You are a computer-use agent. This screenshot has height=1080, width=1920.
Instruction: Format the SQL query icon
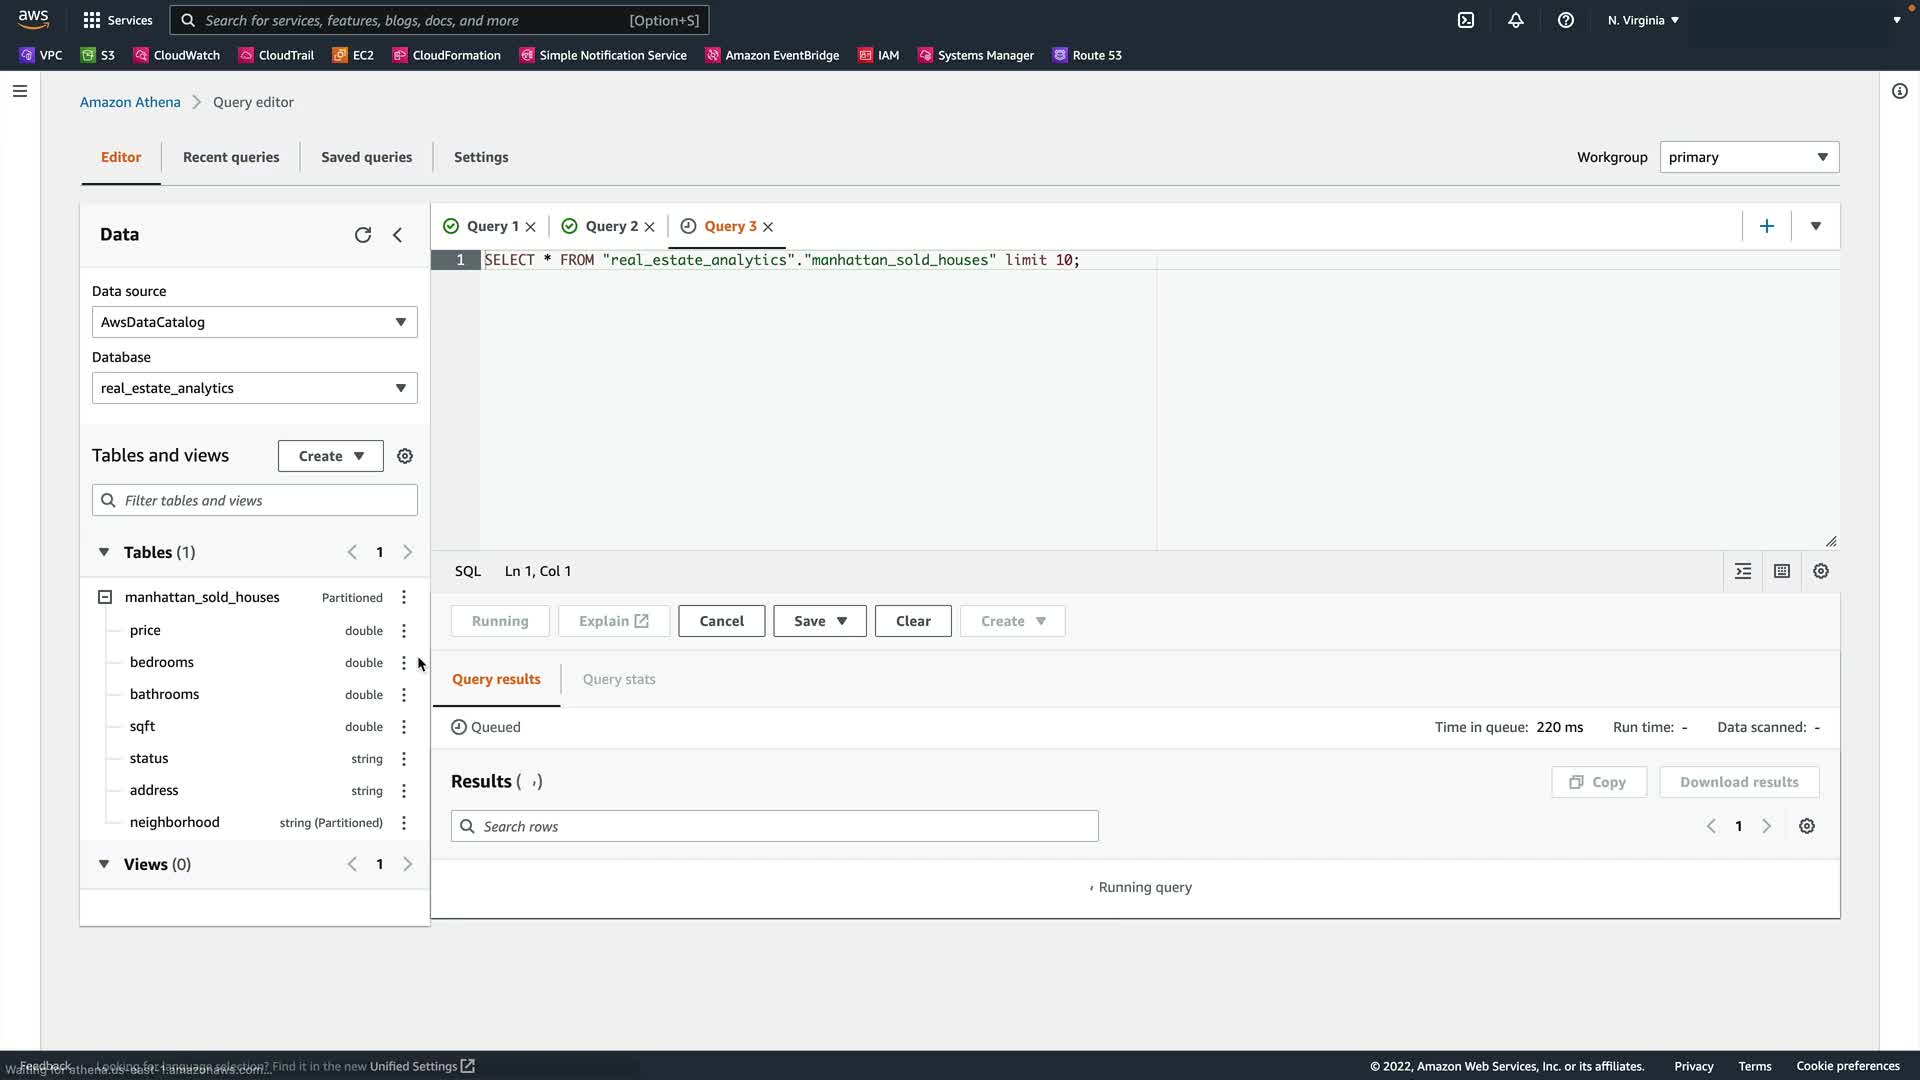coord(1743,572)
